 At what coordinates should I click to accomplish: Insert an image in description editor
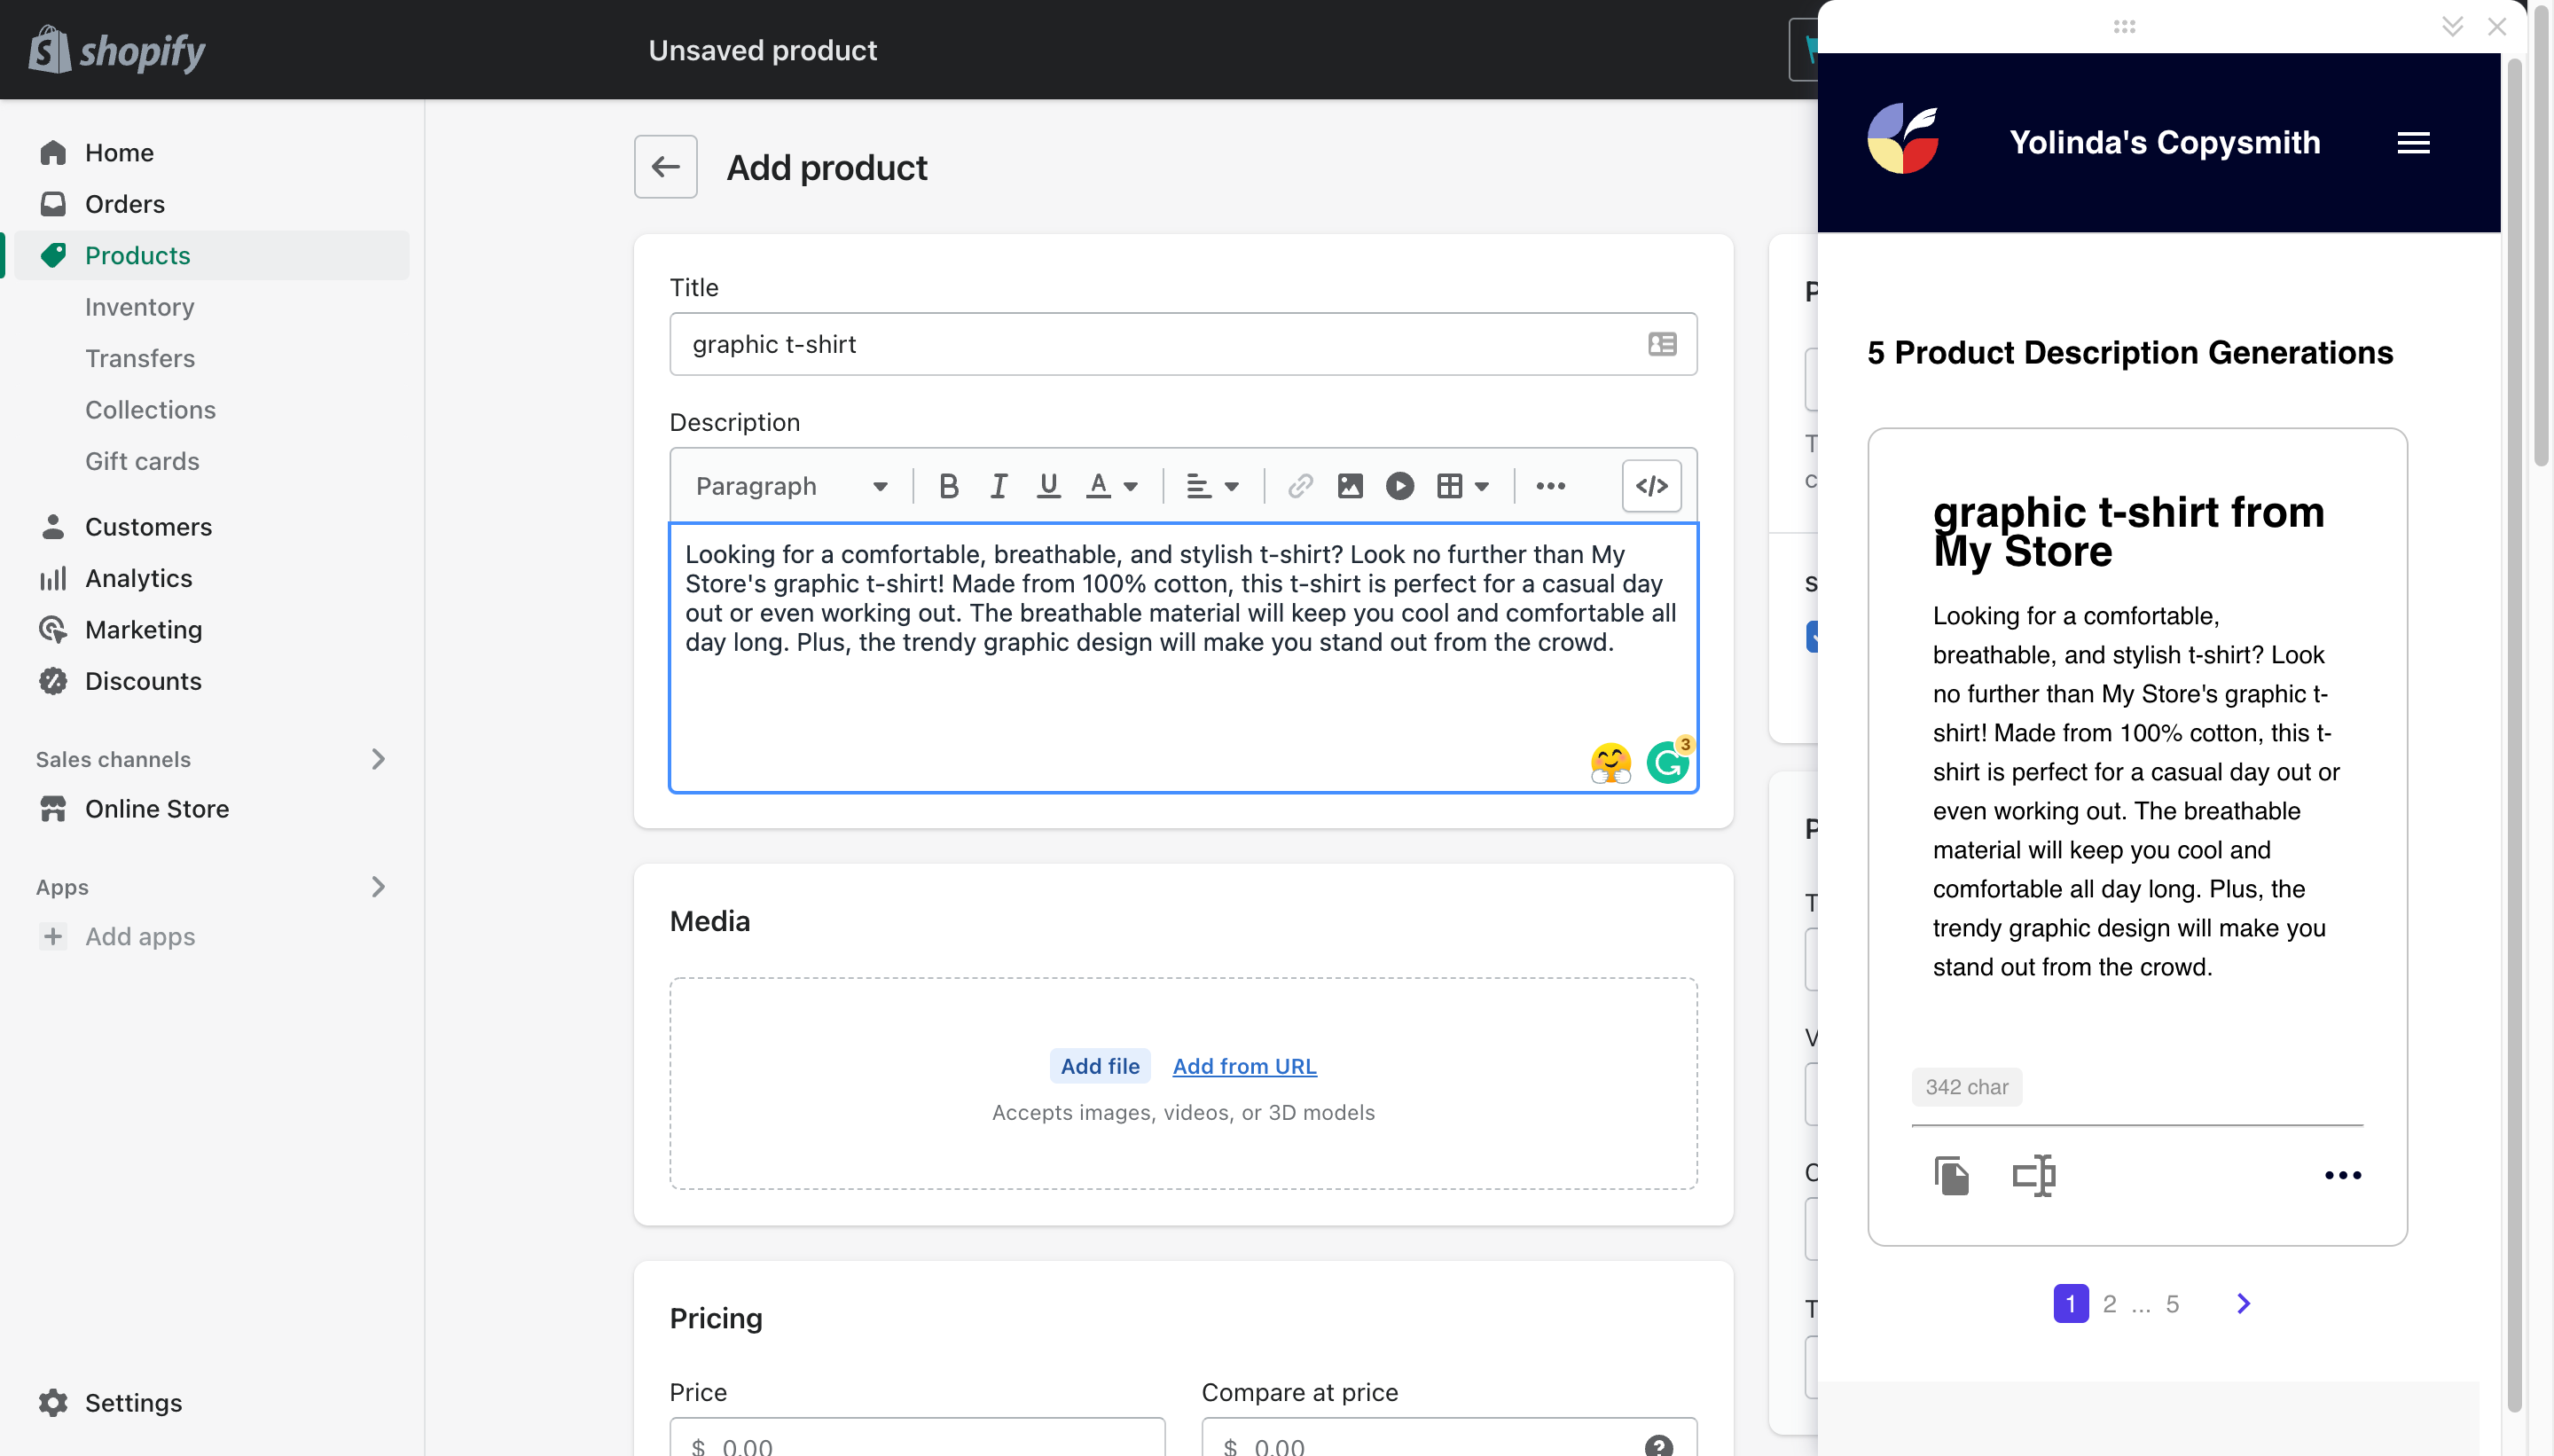1350,486
